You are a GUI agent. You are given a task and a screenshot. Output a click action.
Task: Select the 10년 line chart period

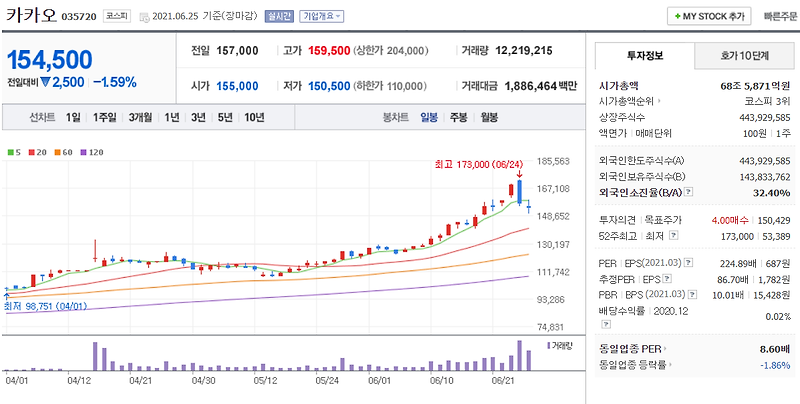(x=254, y=117)
